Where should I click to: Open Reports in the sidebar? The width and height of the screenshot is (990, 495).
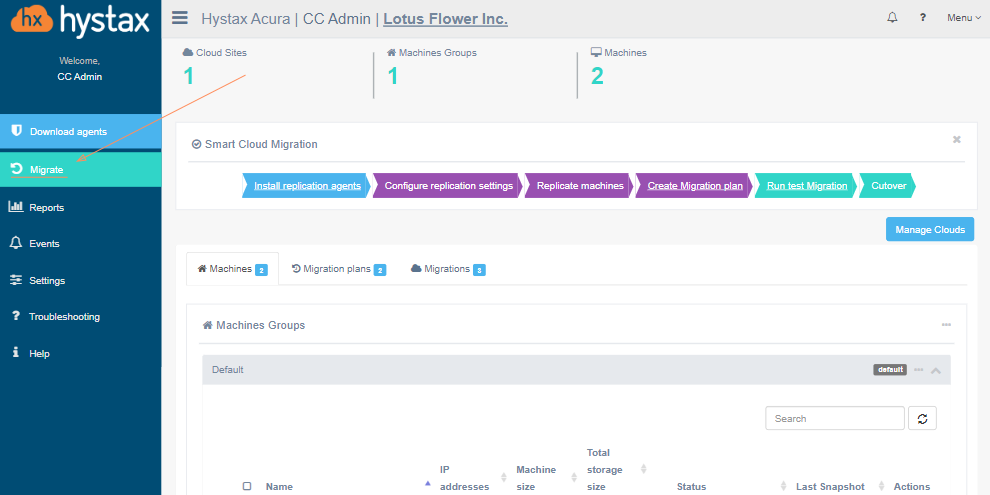click(x=47, y=208)
